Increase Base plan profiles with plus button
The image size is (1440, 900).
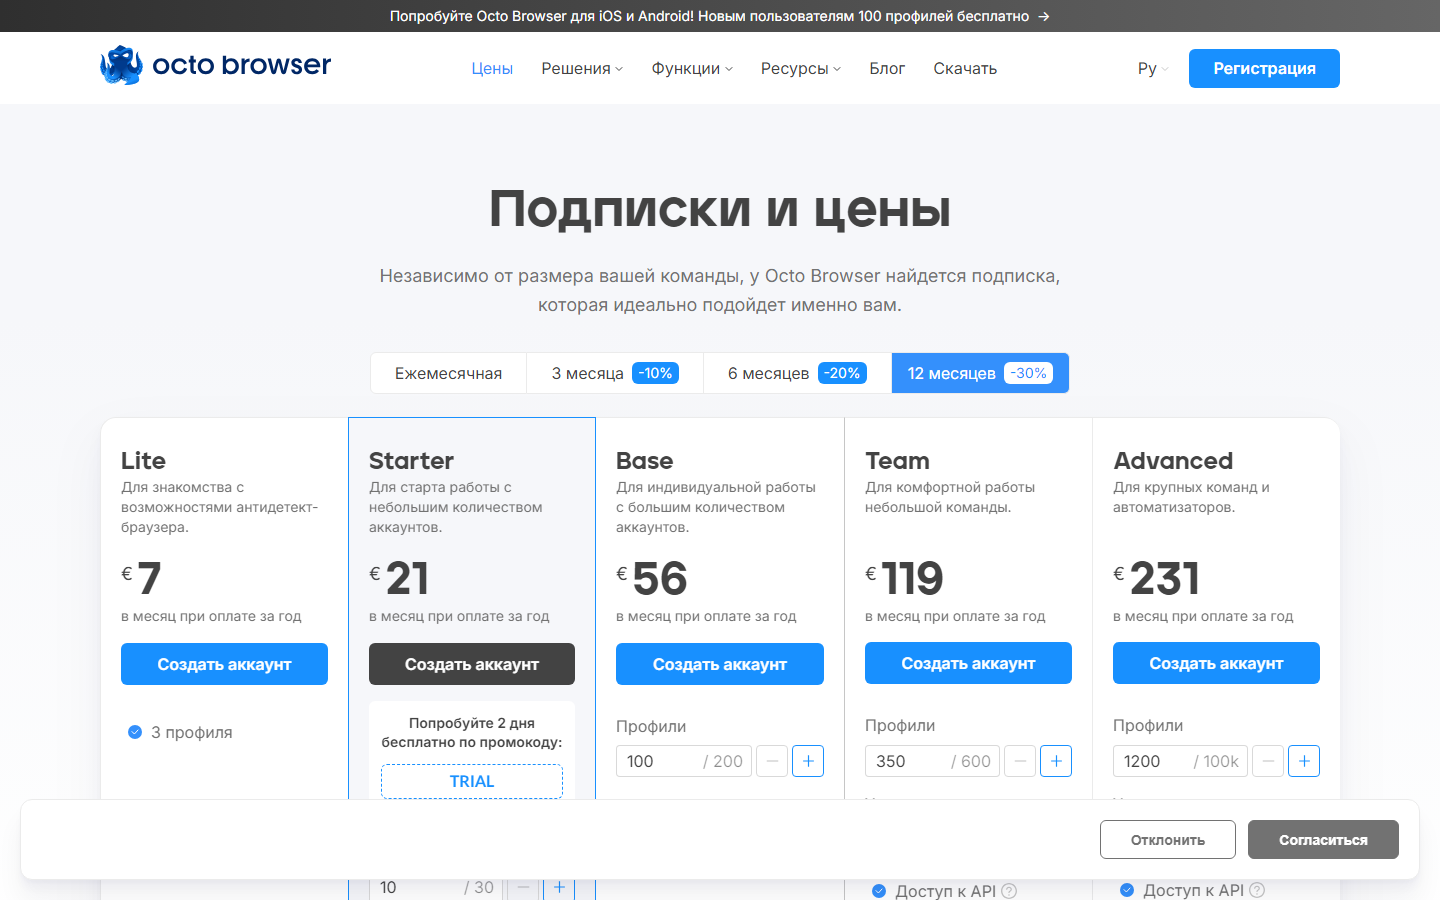808,761
